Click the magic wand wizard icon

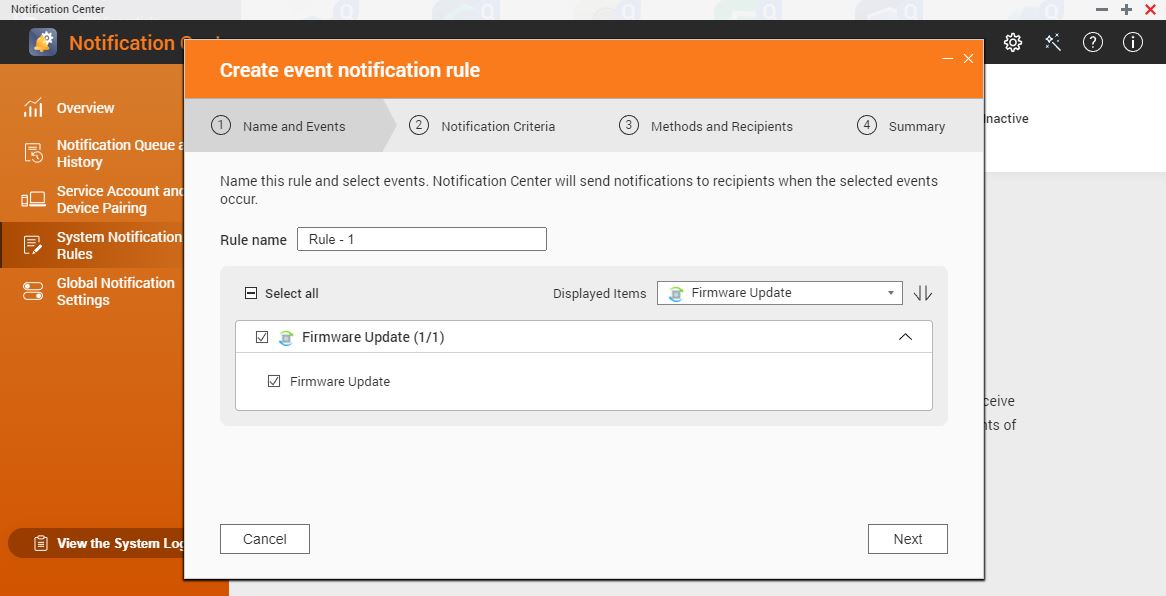pyautogui.click(x=1053, y=42)
